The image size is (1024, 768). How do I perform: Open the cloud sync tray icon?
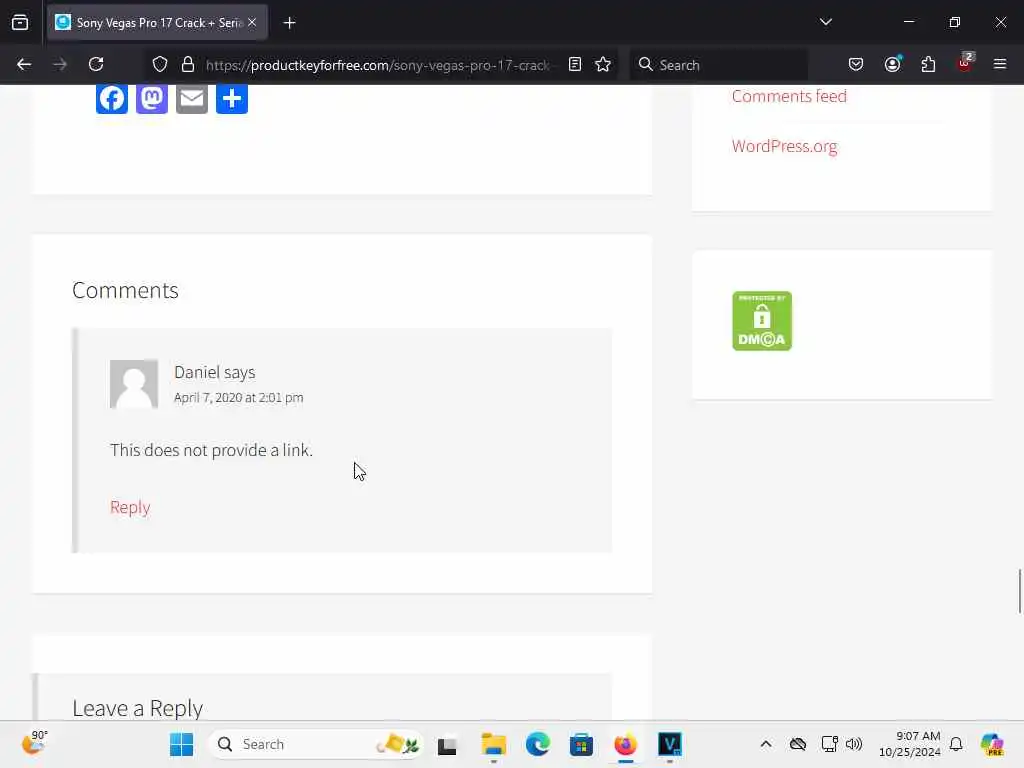tap(797, 744)
